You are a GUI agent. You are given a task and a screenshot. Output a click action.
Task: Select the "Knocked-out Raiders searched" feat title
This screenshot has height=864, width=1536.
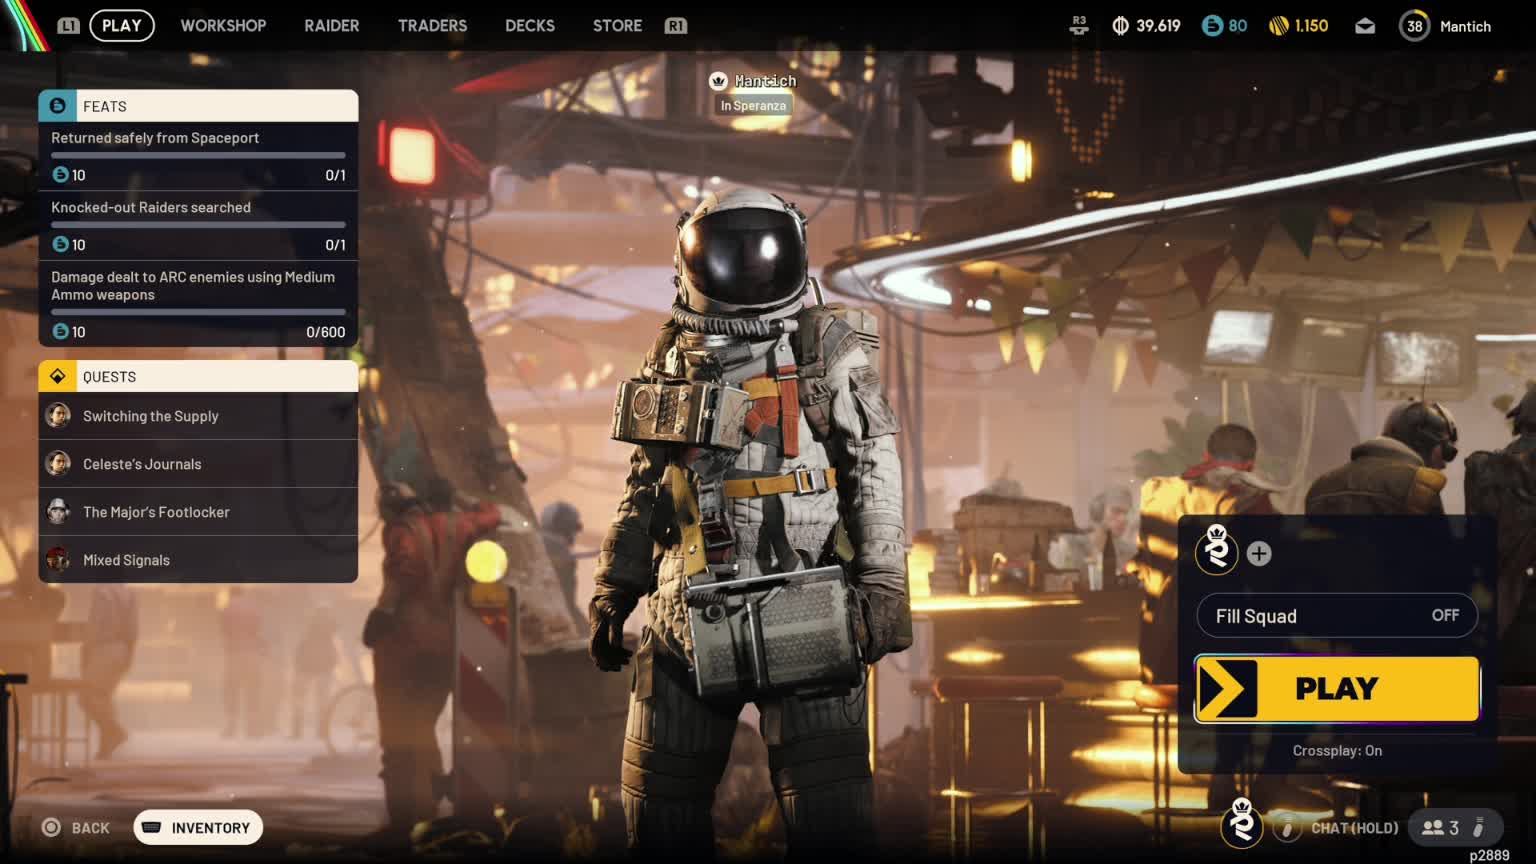click(x=151, y=207)
